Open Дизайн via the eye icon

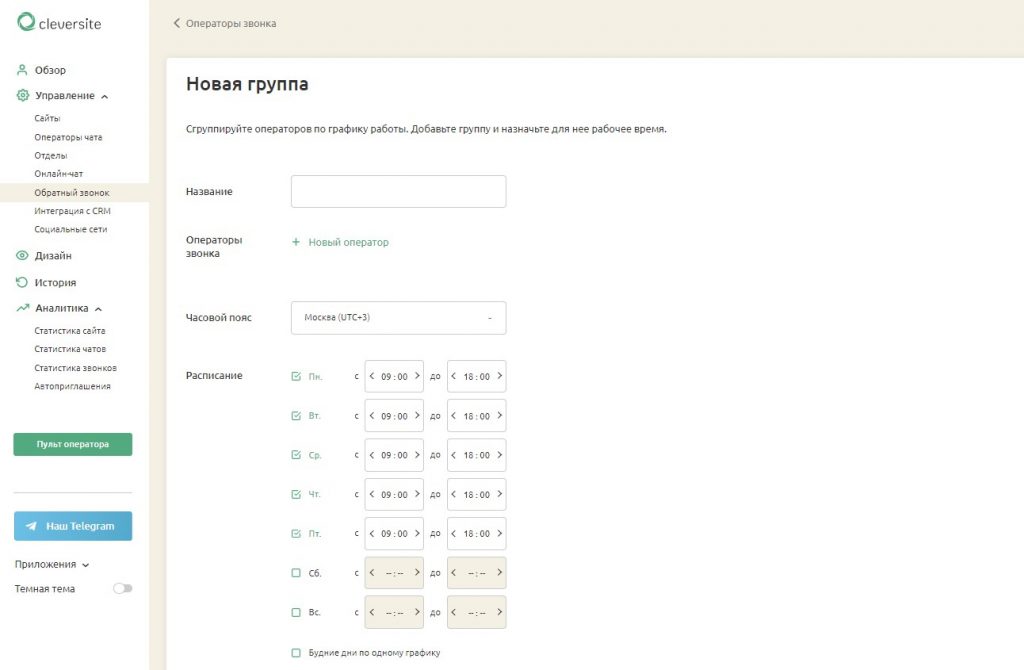point(22,255)
